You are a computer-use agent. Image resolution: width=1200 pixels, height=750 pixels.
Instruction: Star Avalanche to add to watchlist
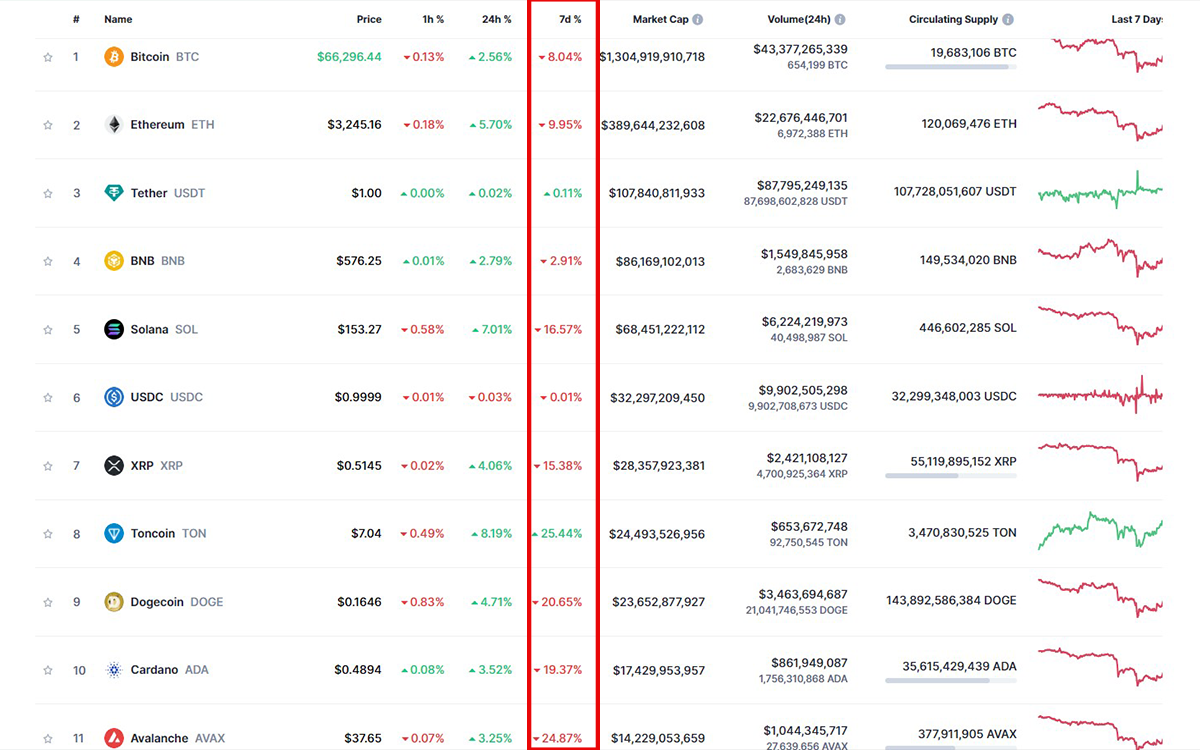(x=47, y=739)
